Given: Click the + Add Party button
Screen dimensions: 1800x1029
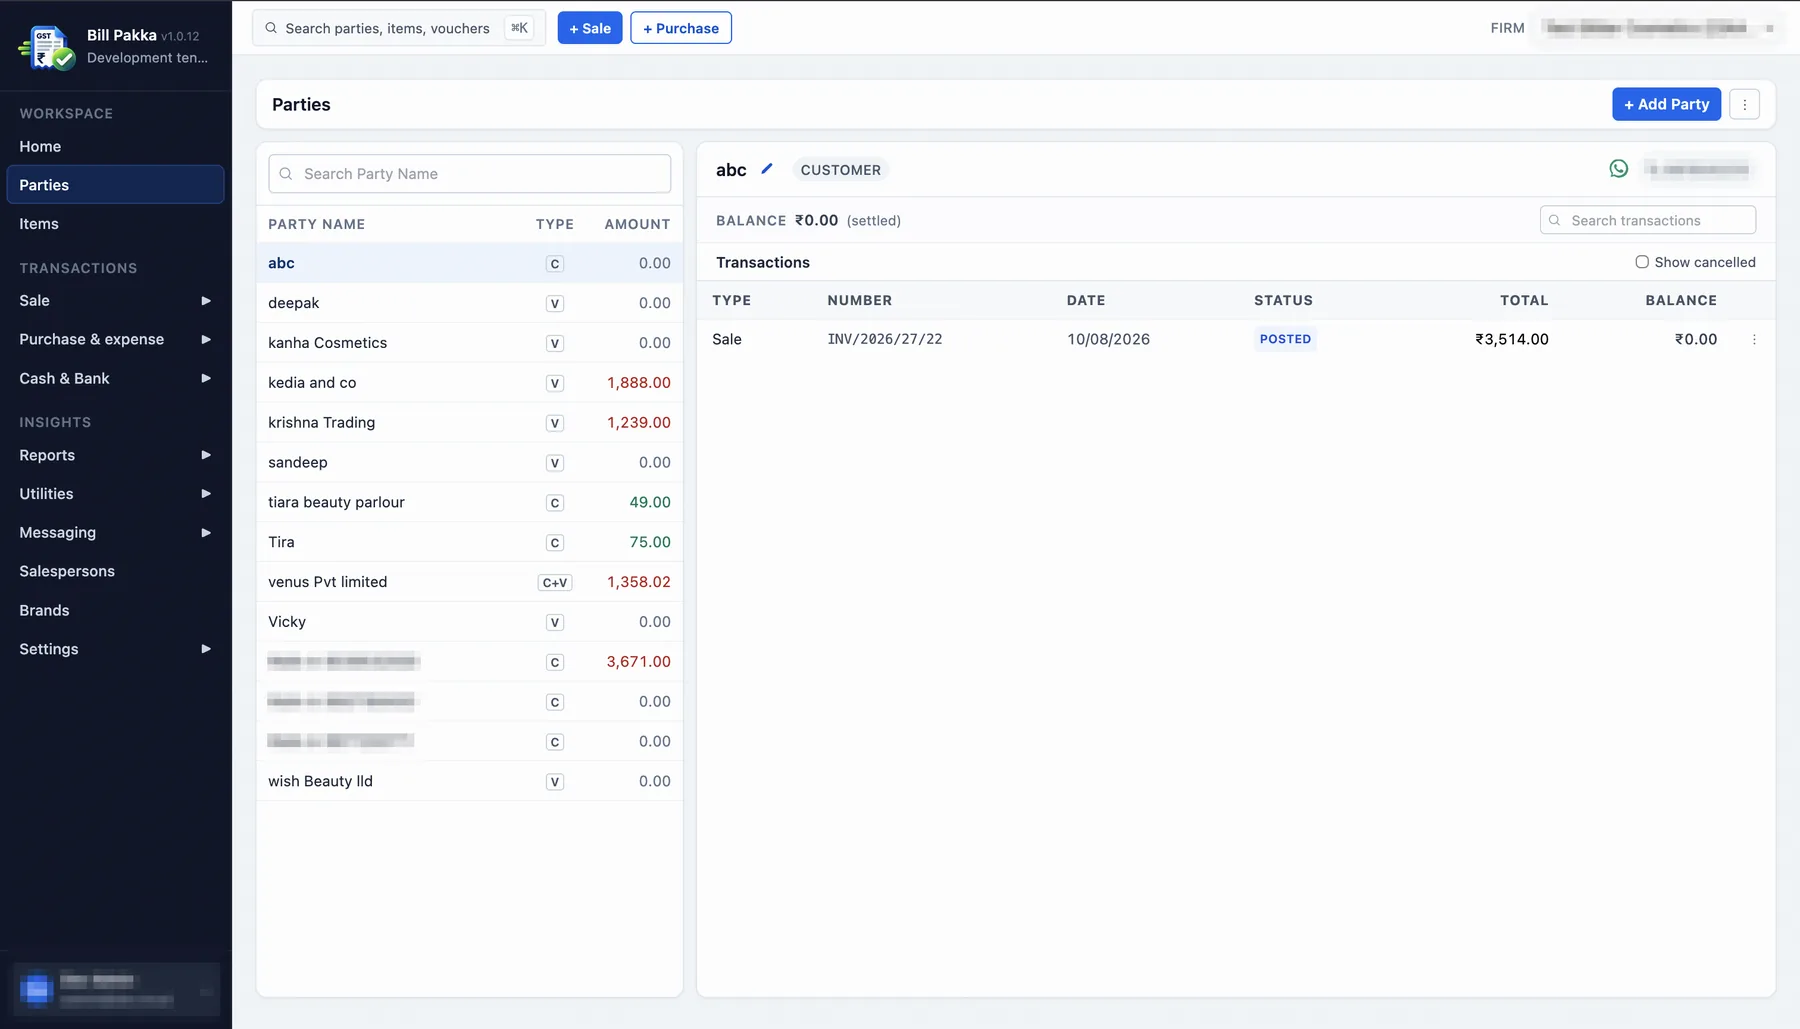Looking at the screenshot, I should 1666,104.
